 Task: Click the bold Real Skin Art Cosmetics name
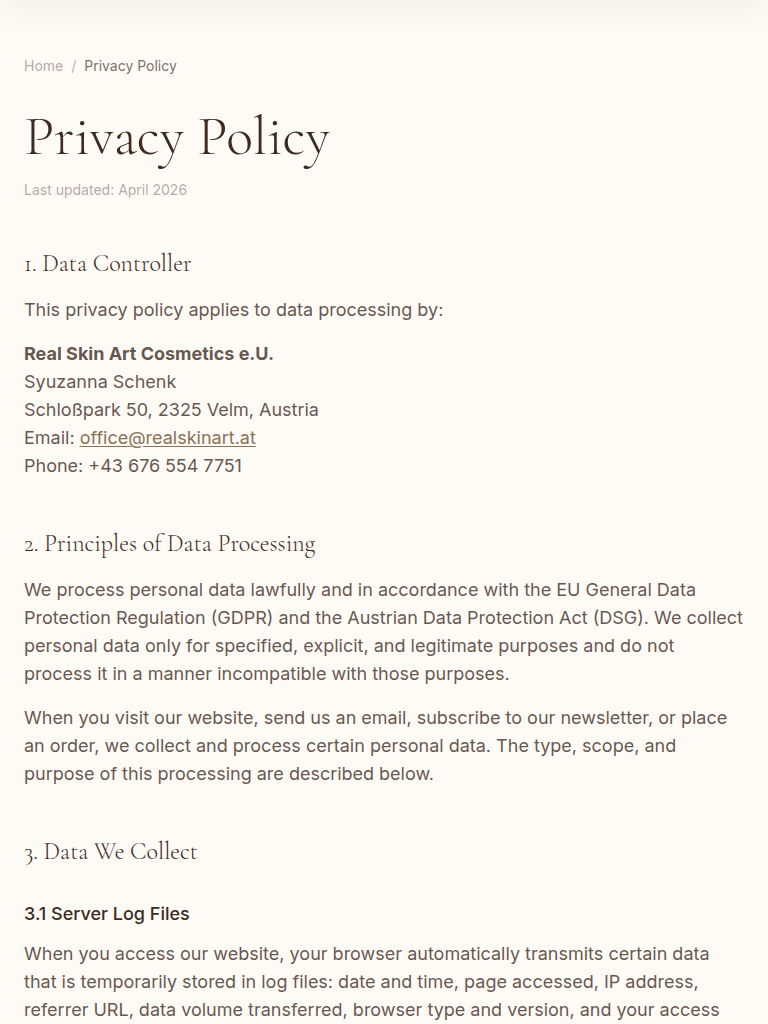[148, 354]
